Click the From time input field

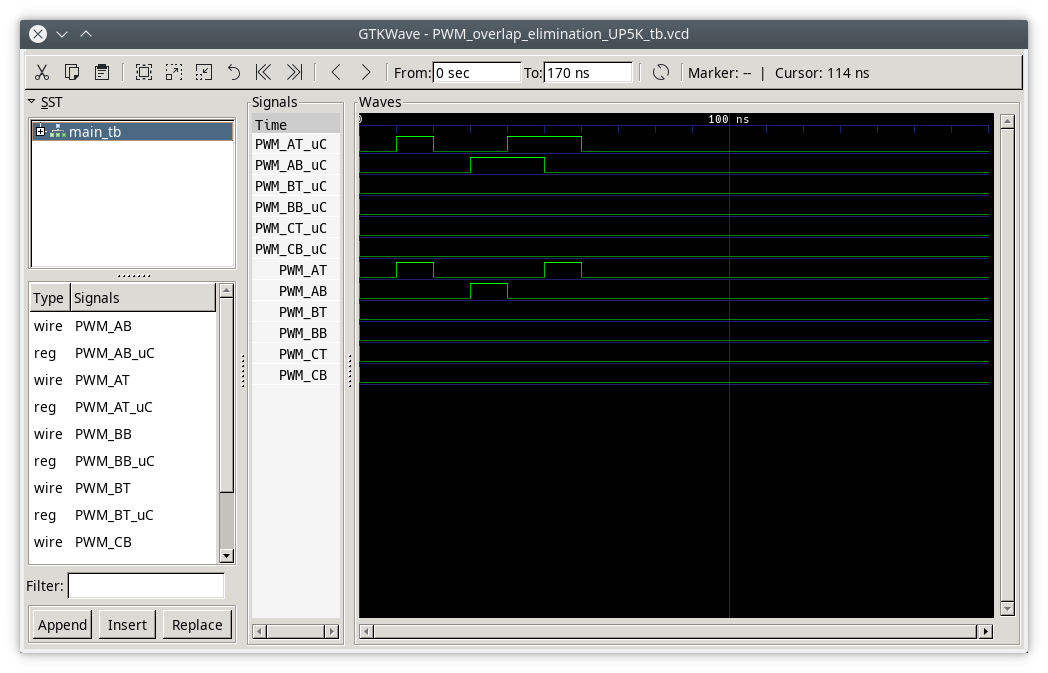point(477,72)
